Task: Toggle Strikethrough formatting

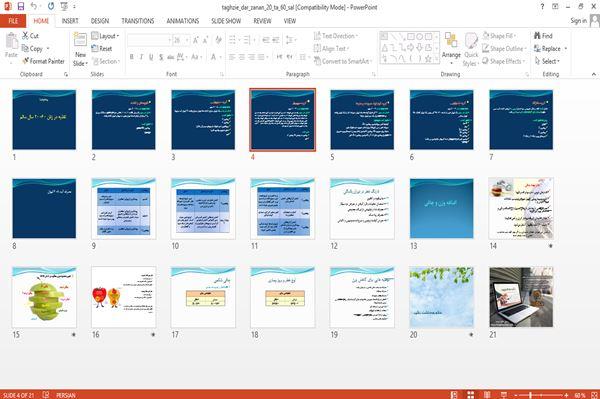Action: [x=170, y=57]
